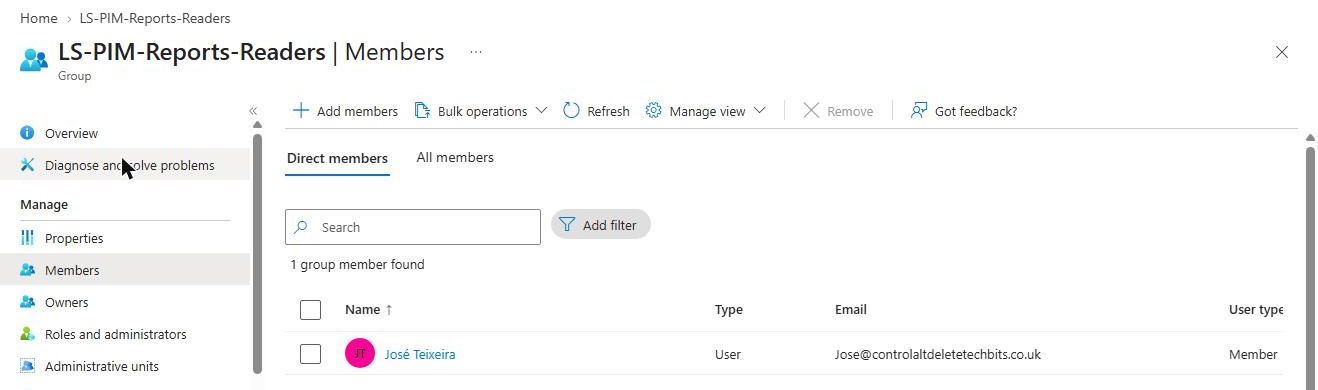Click the LS-PIM-Reports-Readers breadcrumb
The height and width of the screenshot is (390, 1318).
[155, 18]
